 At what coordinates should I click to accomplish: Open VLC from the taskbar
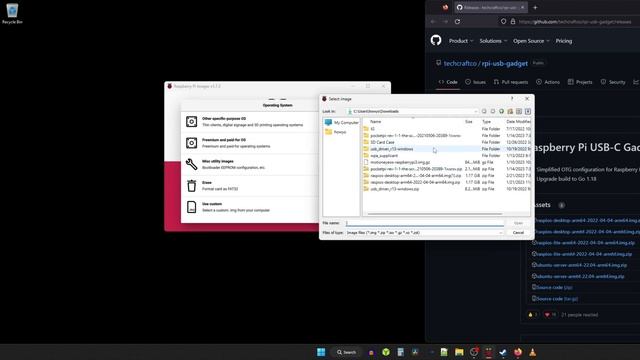(533, 352)
